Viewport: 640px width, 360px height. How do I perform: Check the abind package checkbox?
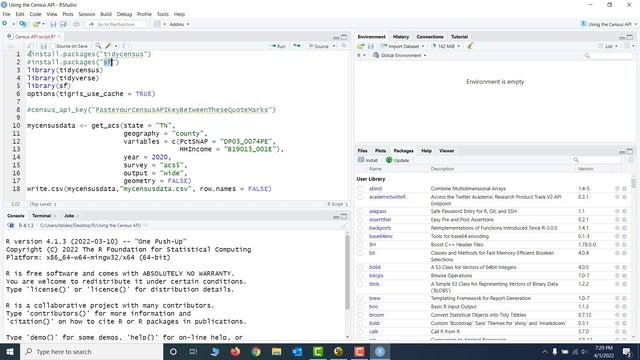pyautogui.click(x=360, y=189)
